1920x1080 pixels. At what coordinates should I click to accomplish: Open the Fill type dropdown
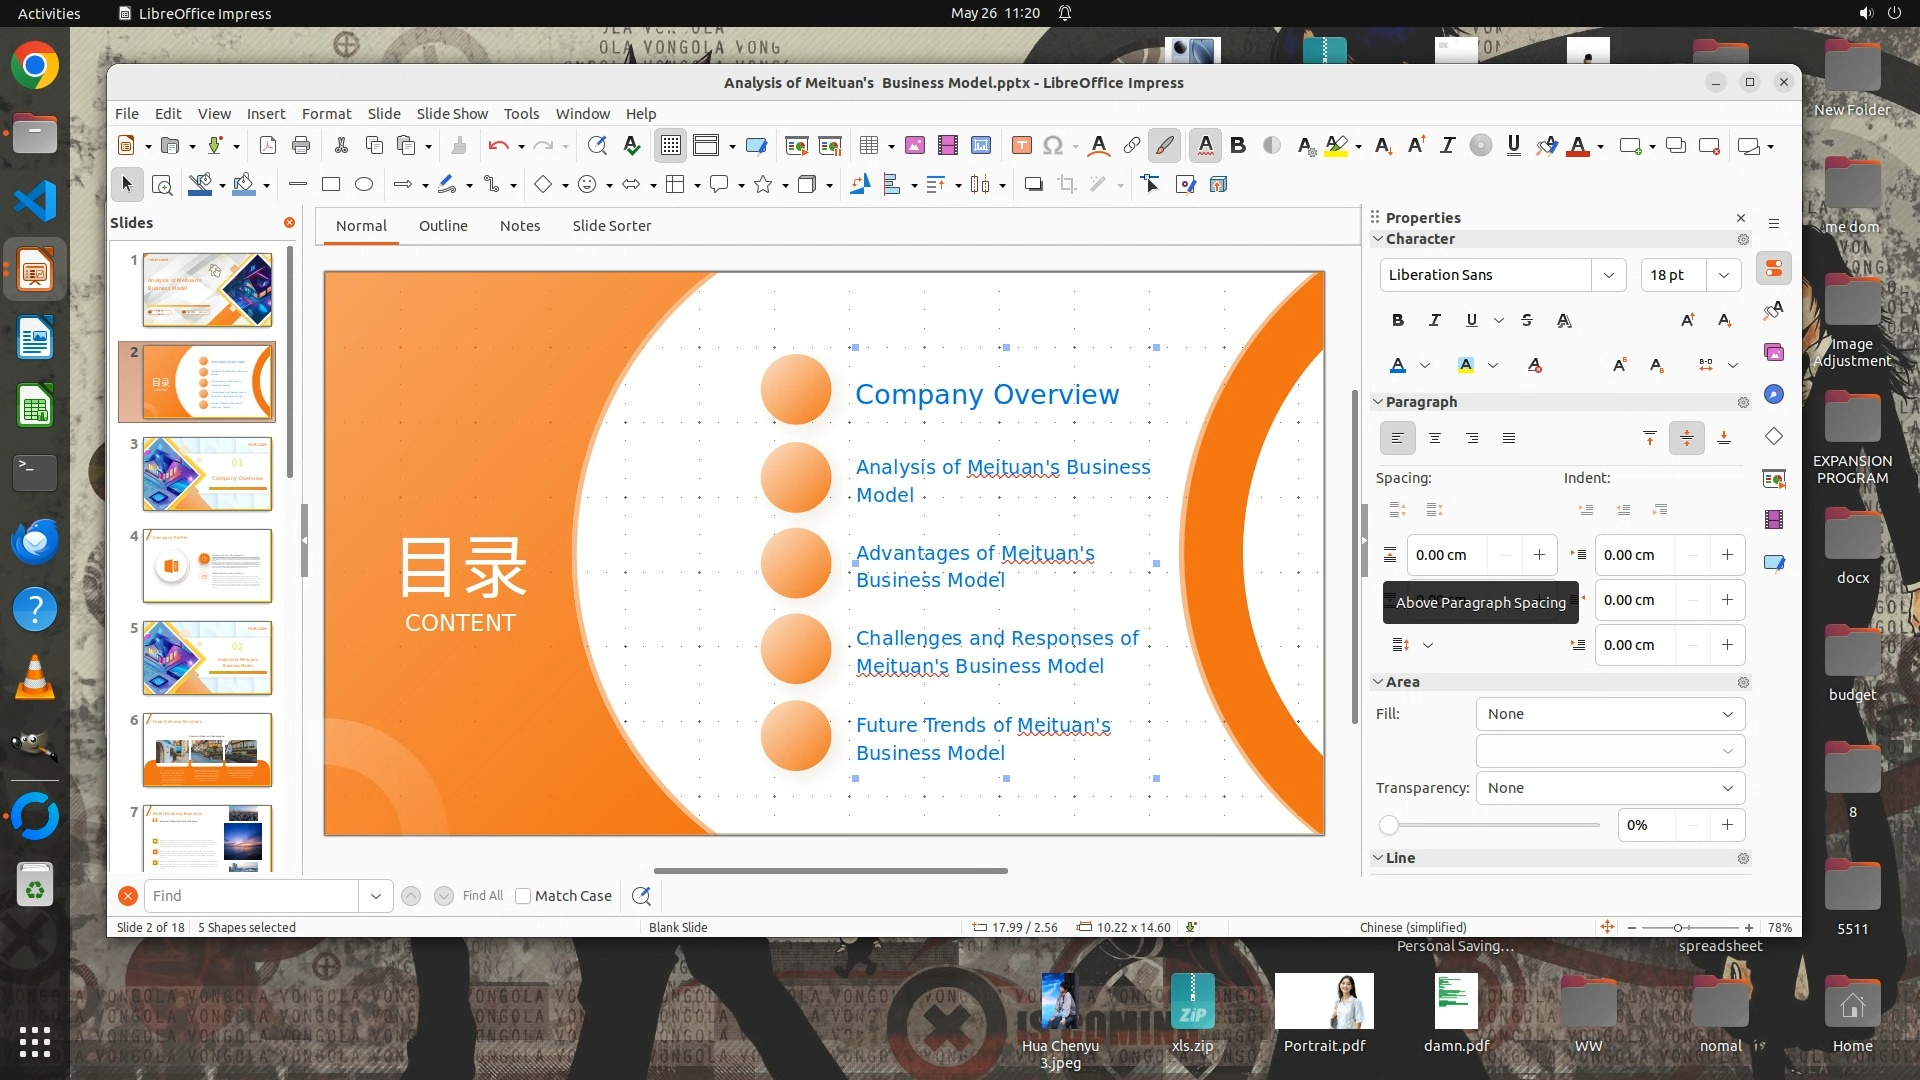[1610, 714]
